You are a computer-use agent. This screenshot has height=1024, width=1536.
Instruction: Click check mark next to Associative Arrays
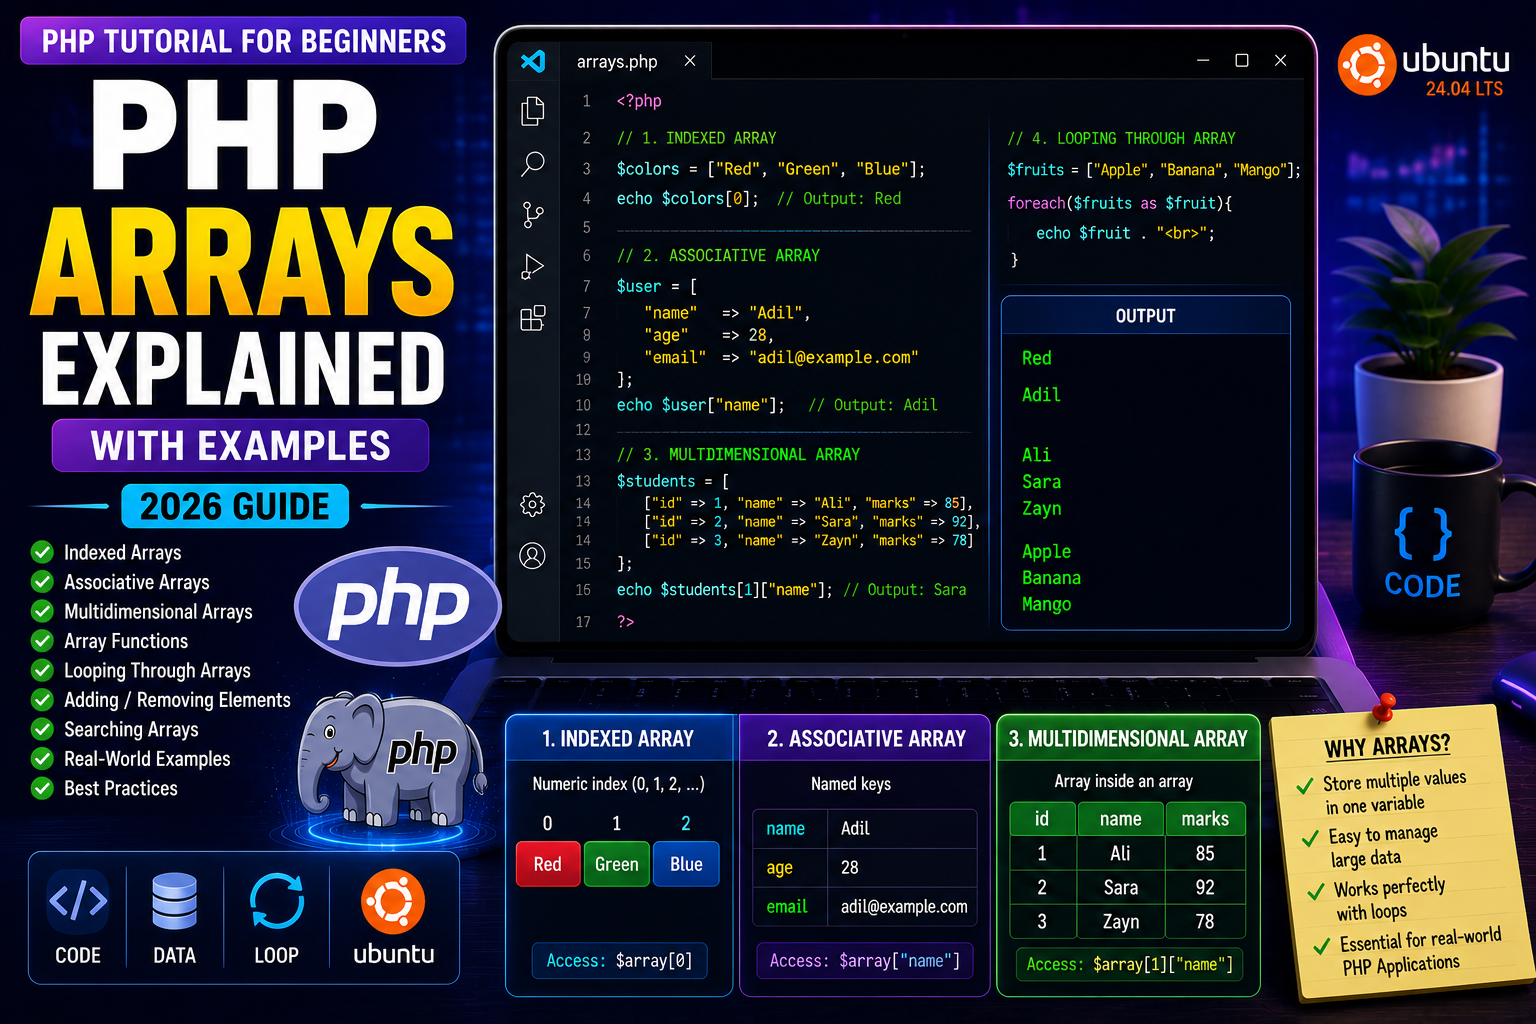point(42,581)
